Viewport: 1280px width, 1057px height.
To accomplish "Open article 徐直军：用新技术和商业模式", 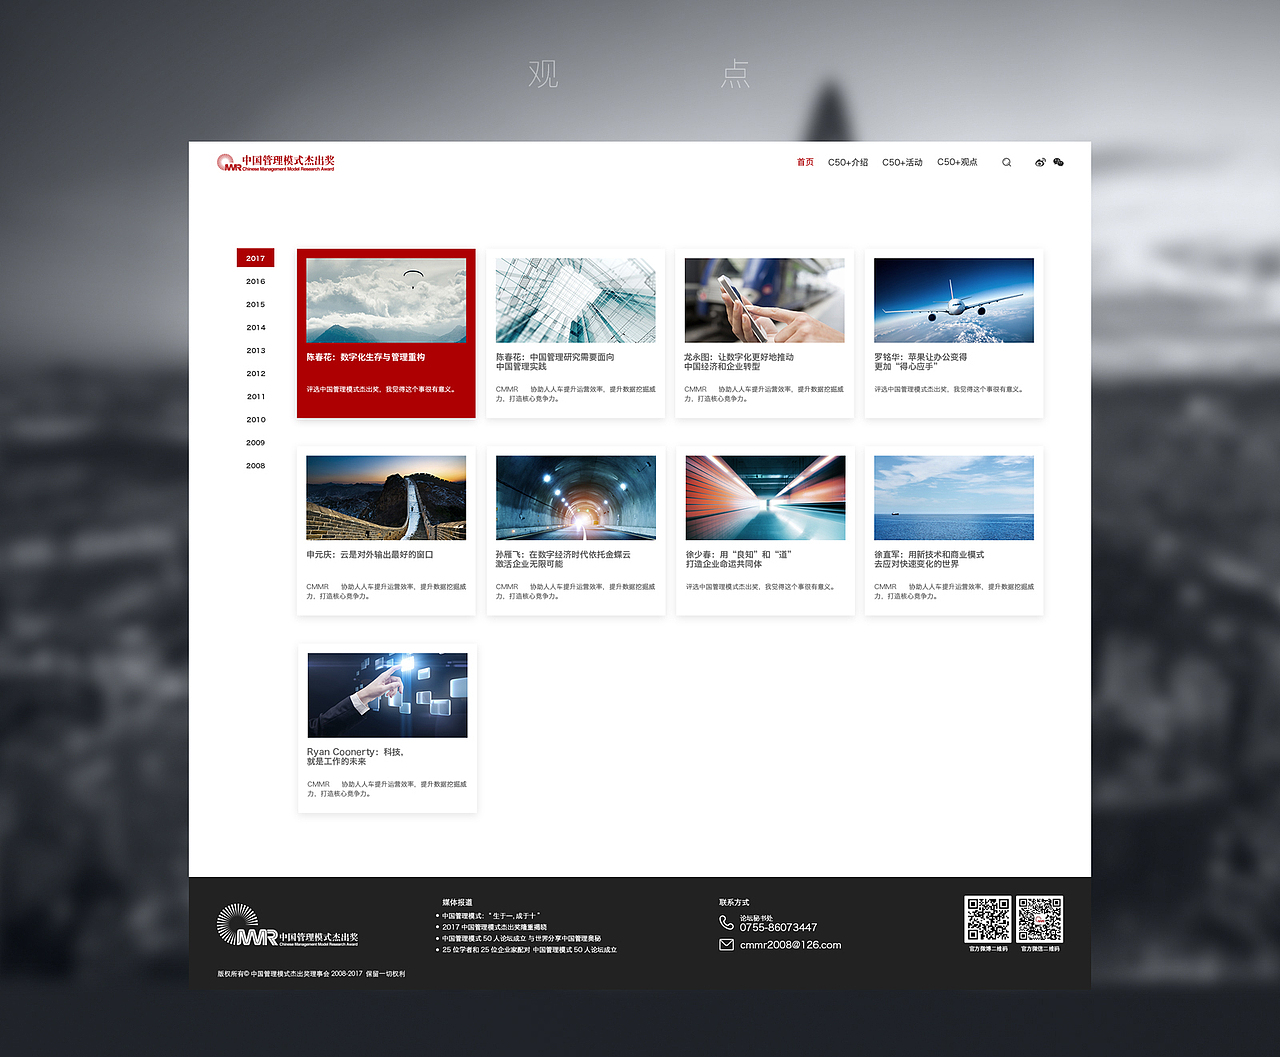I will coord(929,559).
